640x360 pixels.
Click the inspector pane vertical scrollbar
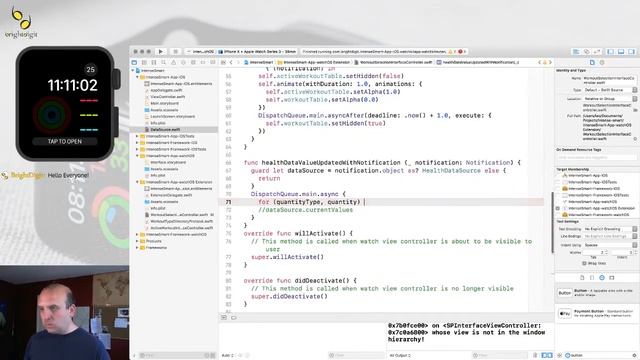click(x=553, y=222)
